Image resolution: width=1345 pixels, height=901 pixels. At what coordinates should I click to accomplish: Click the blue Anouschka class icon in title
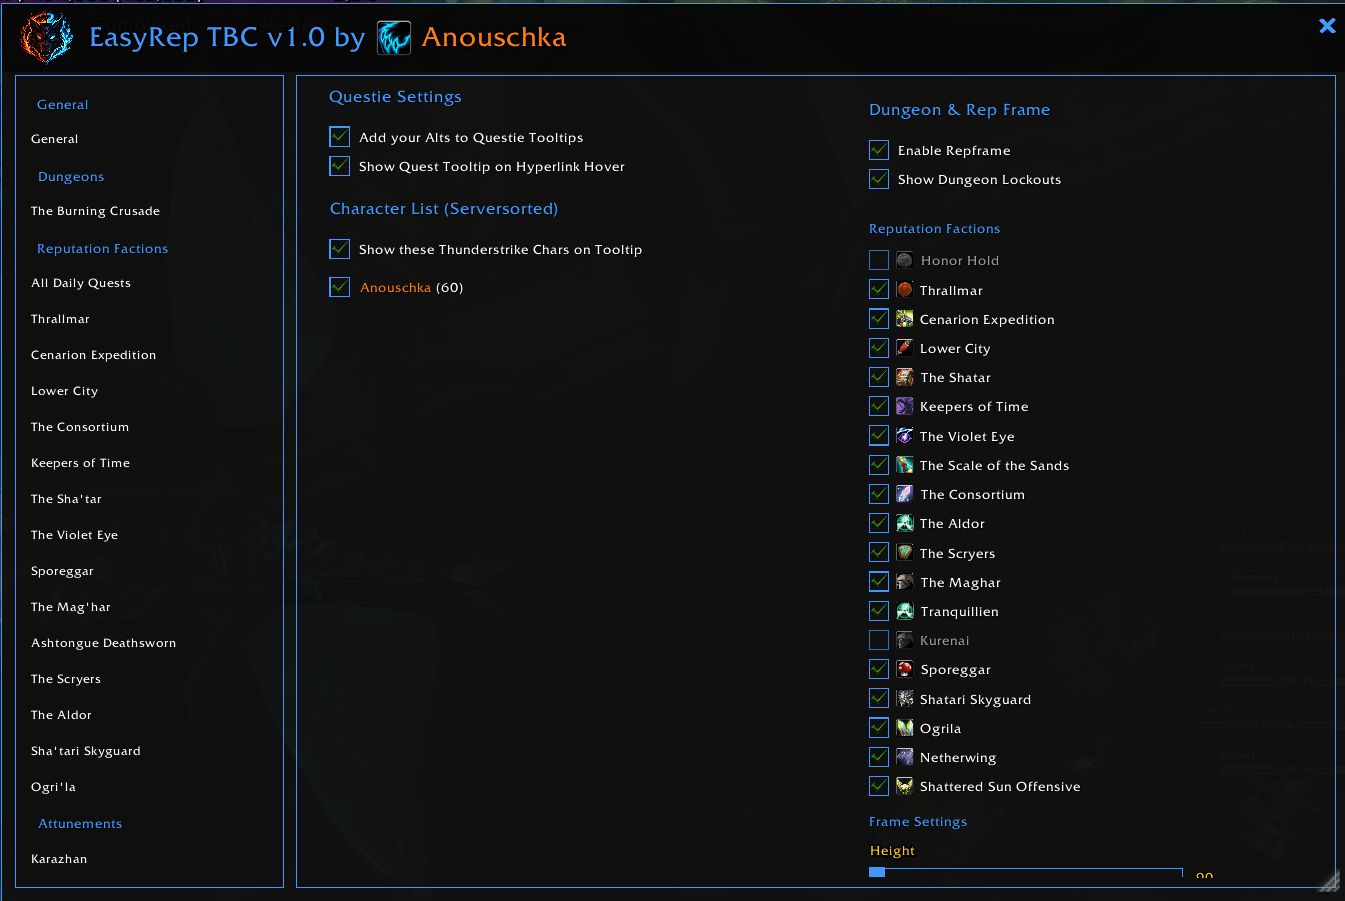[x=394, y=38]
